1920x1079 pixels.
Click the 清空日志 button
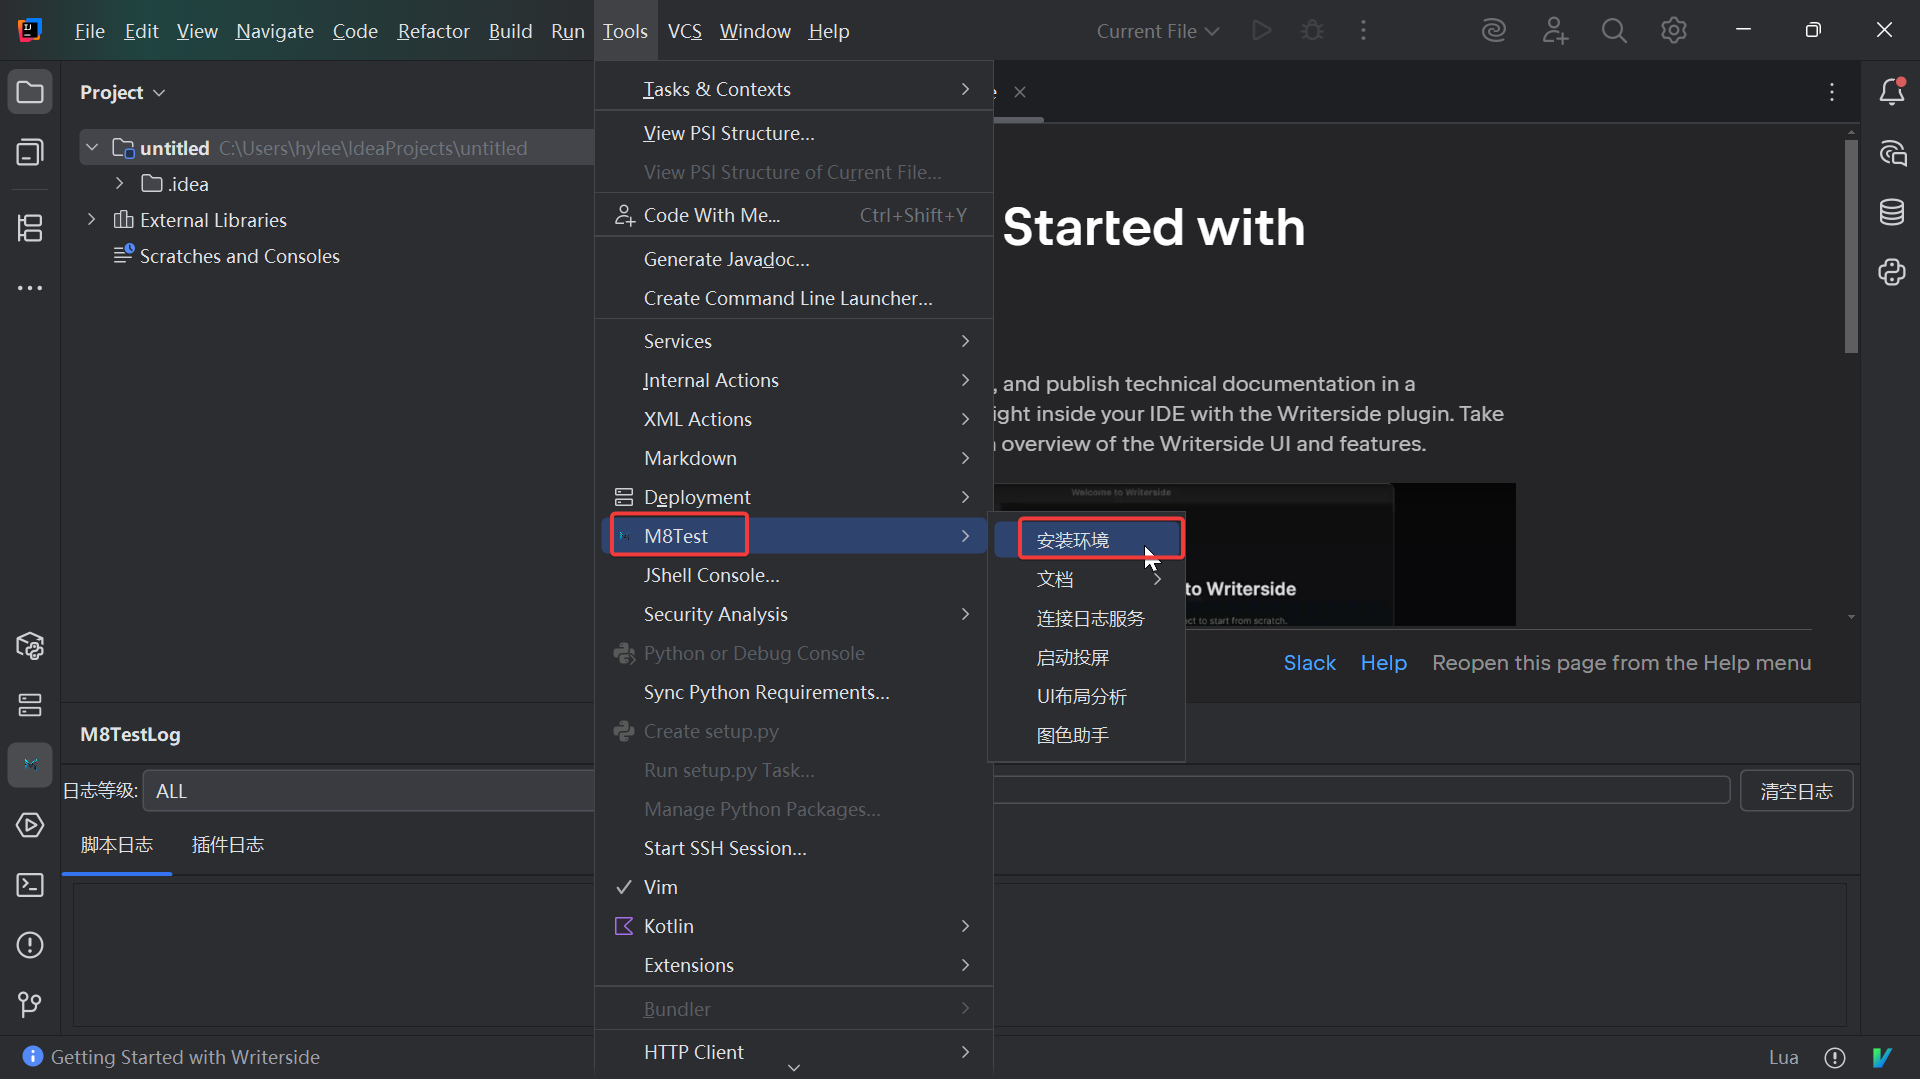[1796, 791]
